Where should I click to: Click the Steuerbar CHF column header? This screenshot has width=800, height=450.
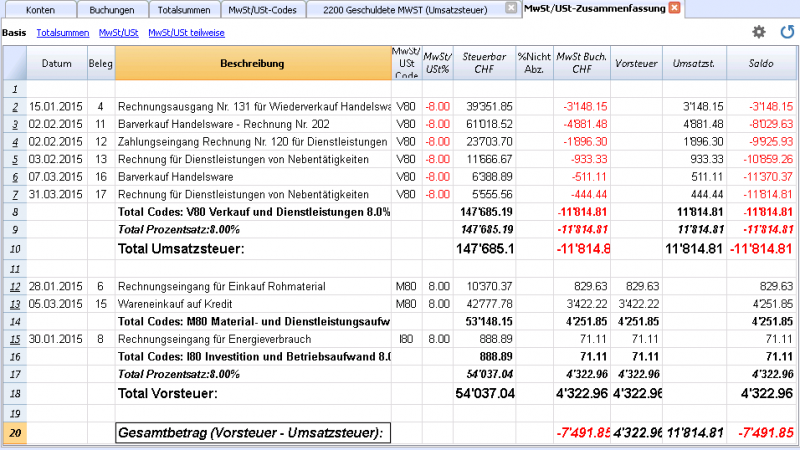pos(484,63)
